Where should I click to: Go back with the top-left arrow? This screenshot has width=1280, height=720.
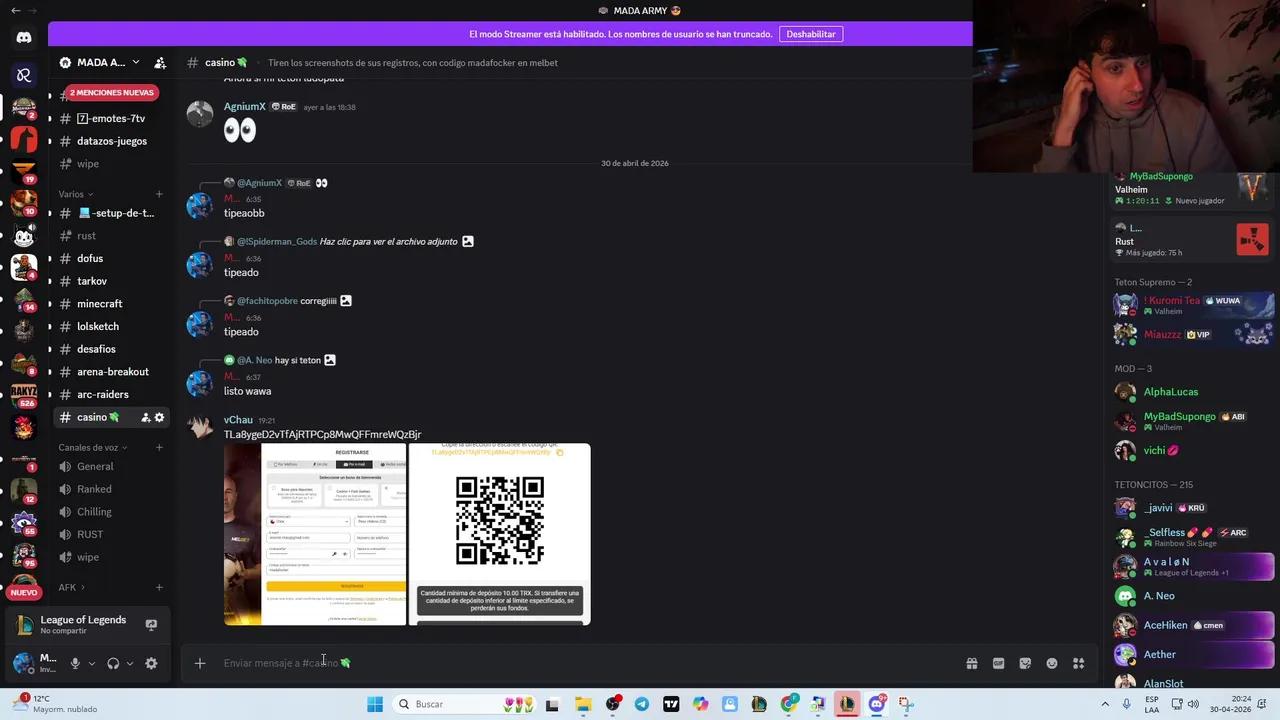(x=15, y=10)
